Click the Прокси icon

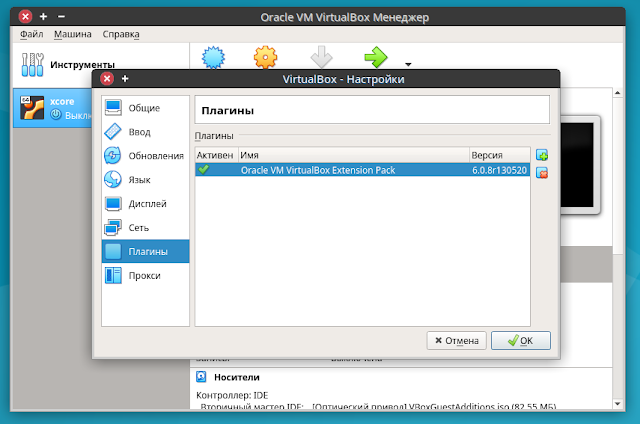[x=113, y=275]
